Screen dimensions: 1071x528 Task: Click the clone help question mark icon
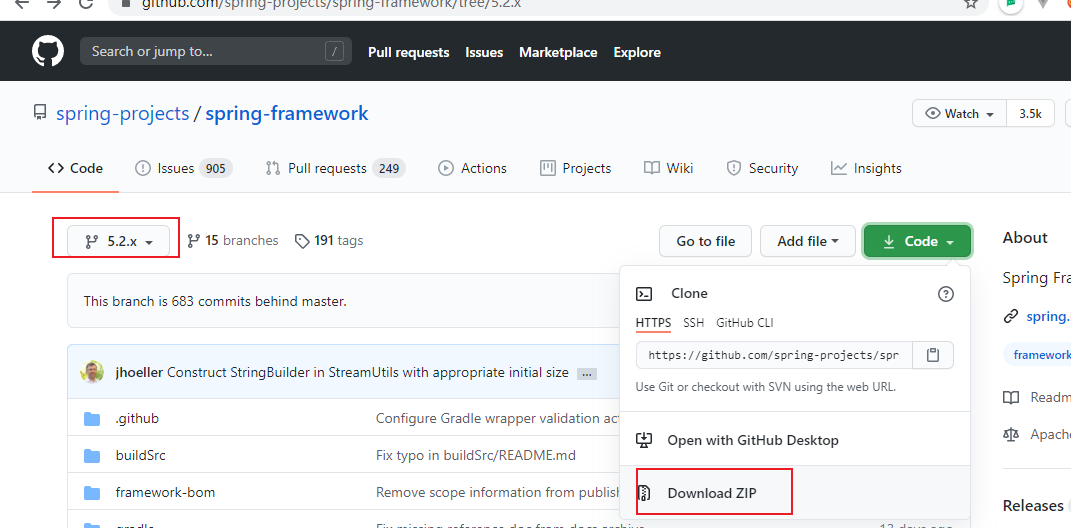click(945, 294)
